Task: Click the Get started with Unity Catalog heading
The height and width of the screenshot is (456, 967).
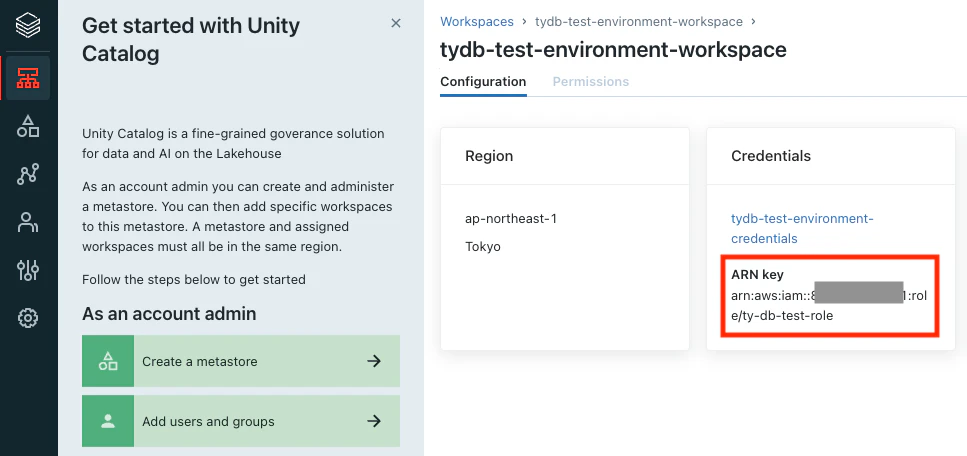Action: point(191,39)
